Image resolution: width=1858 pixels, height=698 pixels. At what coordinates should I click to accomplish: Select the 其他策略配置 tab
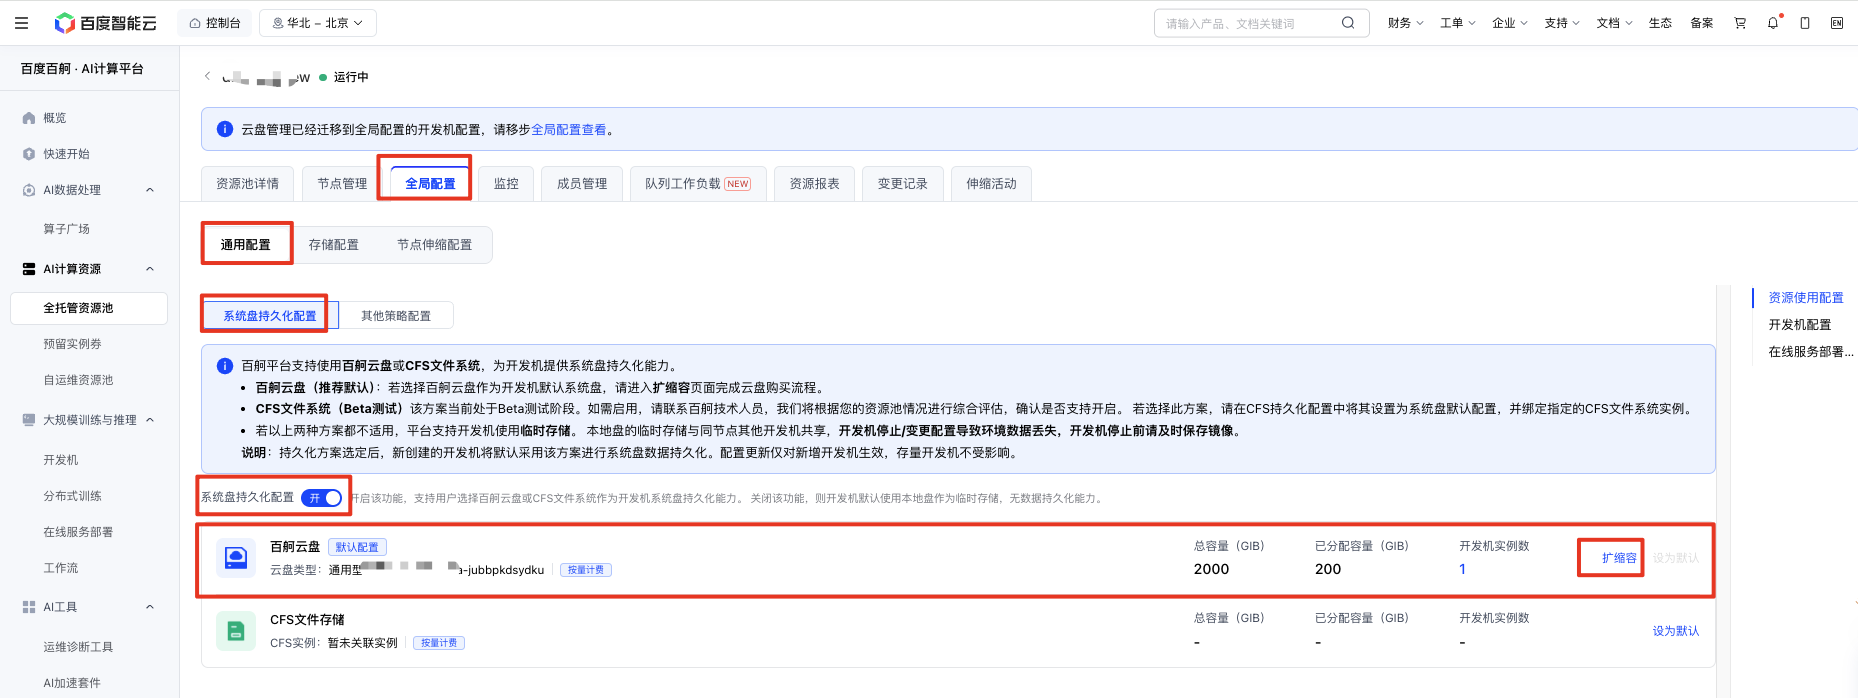pos(396,316)
